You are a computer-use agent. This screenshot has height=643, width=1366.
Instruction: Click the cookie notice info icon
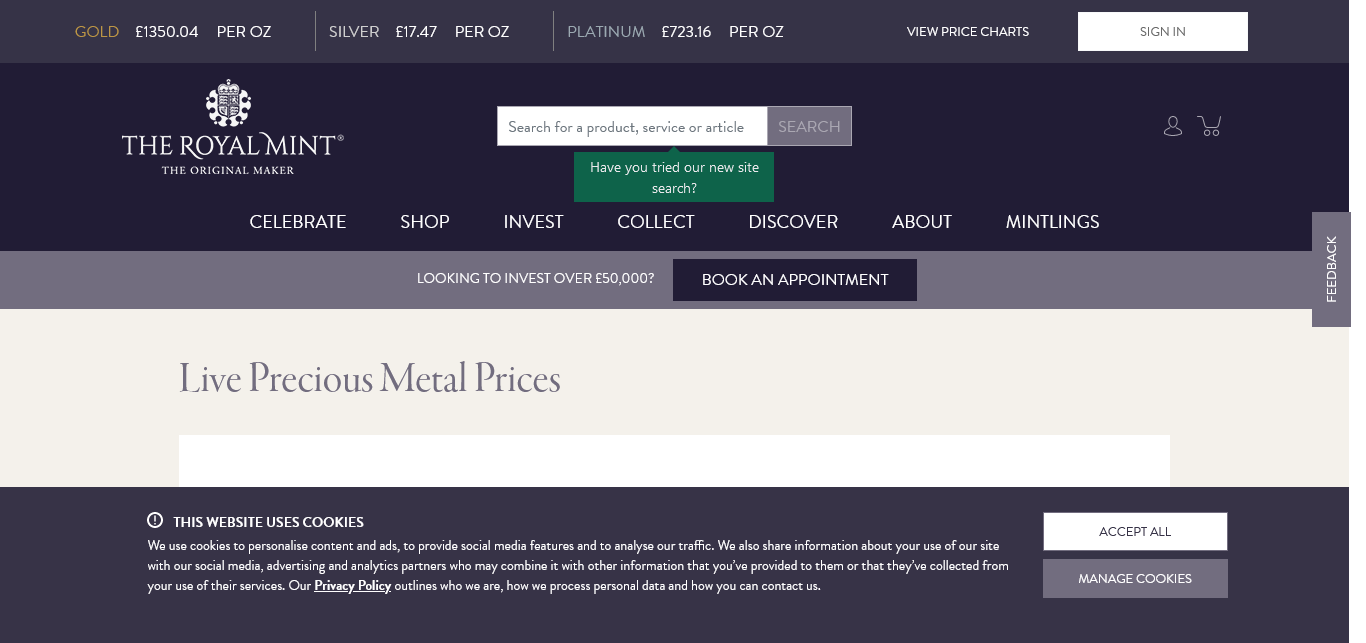tap(155, 520)
